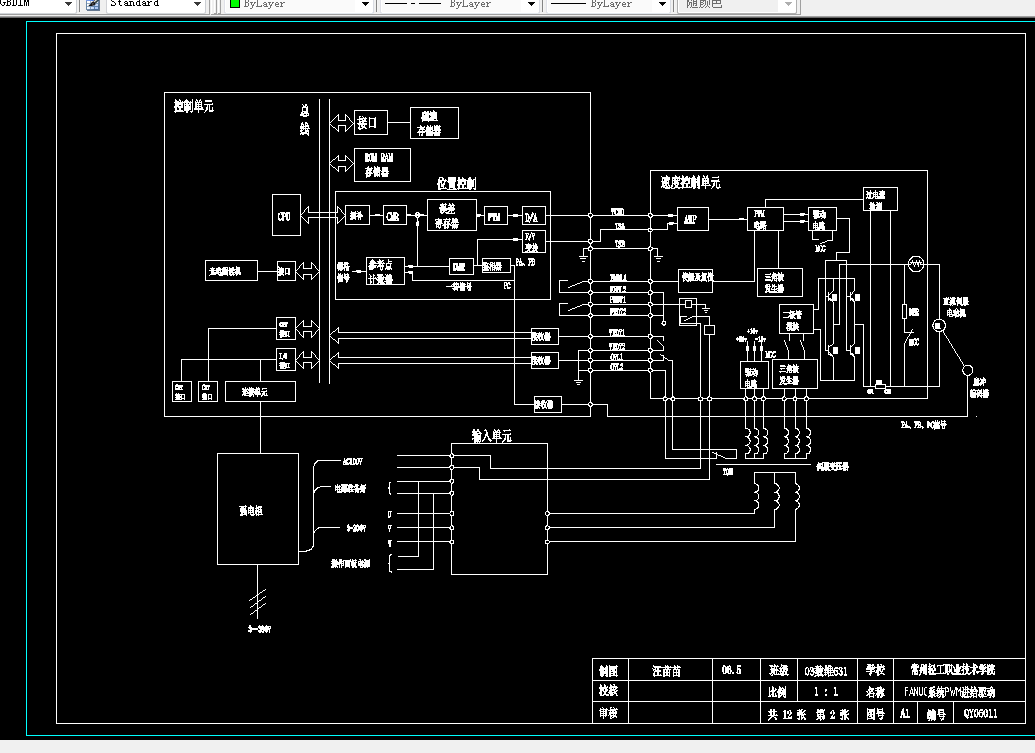Select the sheet size A1 cell

tap(904, 713)
